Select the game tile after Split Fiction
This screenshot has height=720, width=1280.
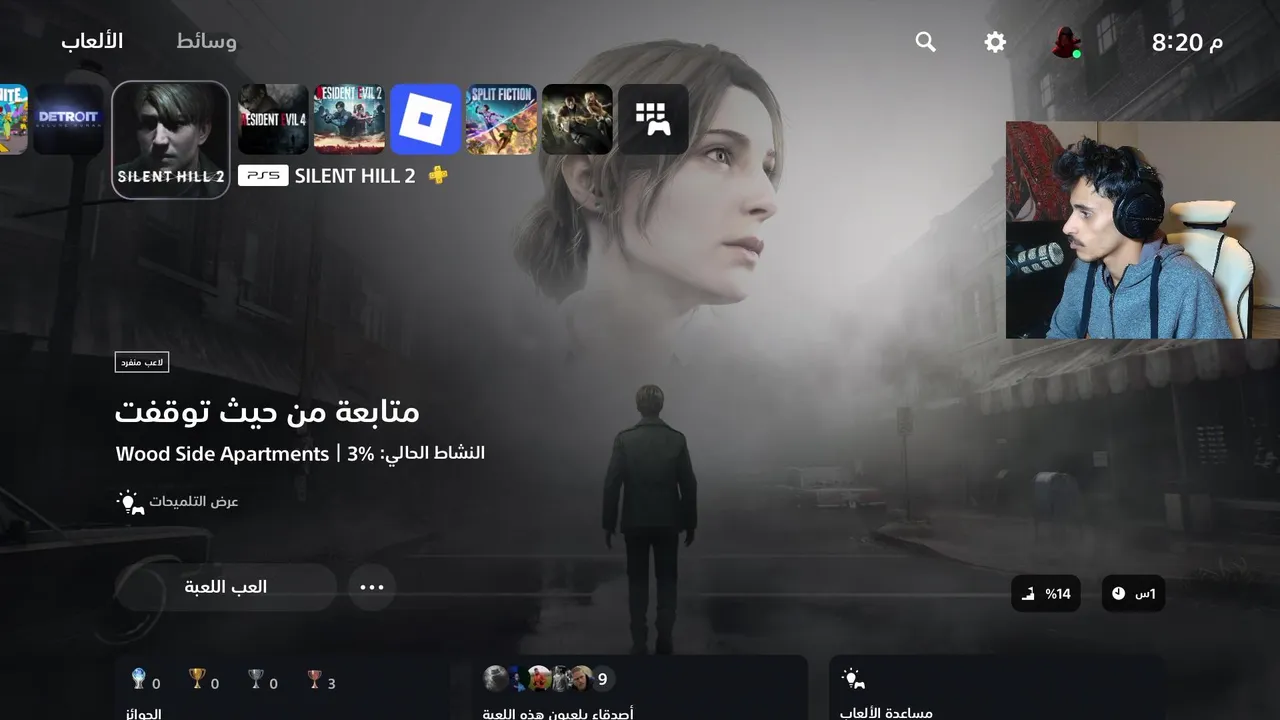[577, 119]
